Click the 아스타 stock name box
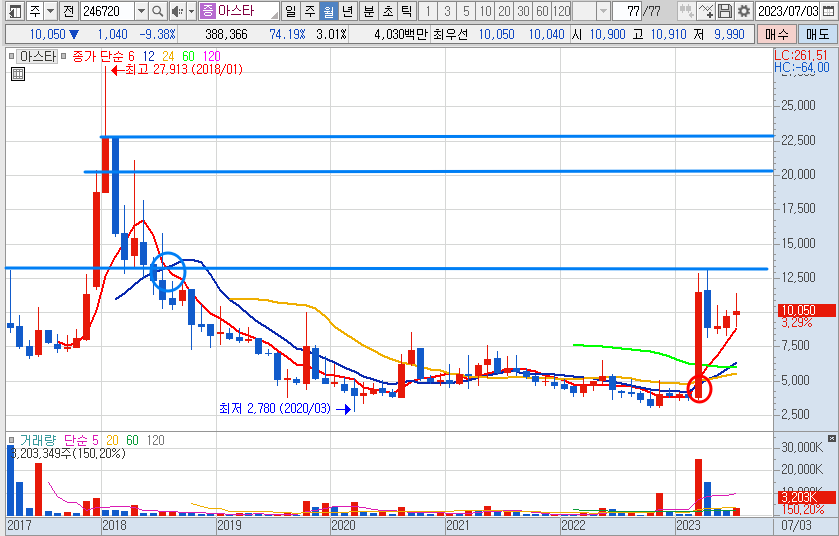Image resolution: width=839 pixels, height=536 pixels. coord(240,11)
